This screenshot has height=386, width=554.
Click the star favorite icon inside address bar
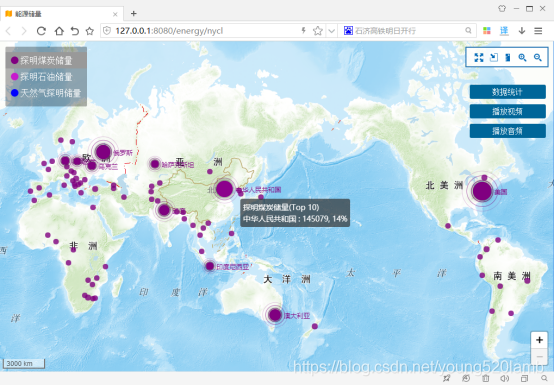click(318, 31)
